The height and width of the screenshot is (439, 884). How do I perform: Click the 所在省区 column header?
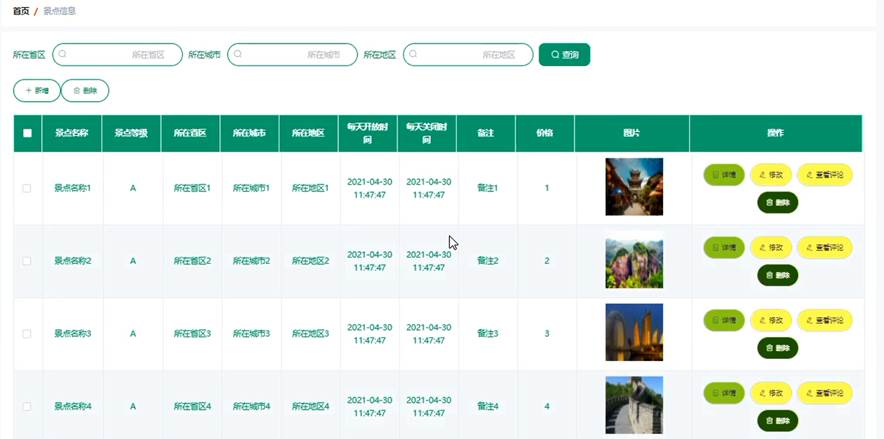tap(191, 134)
